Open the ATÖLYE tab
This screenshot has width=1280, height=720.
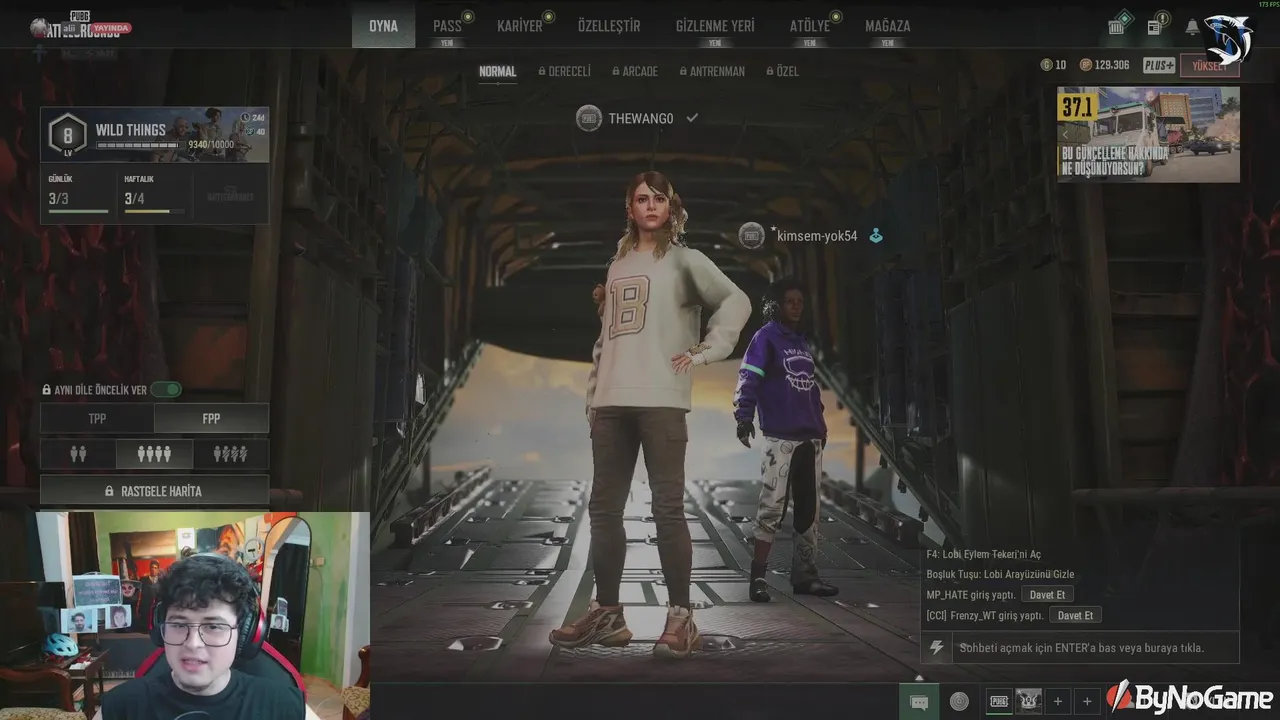tap(809, 26)
